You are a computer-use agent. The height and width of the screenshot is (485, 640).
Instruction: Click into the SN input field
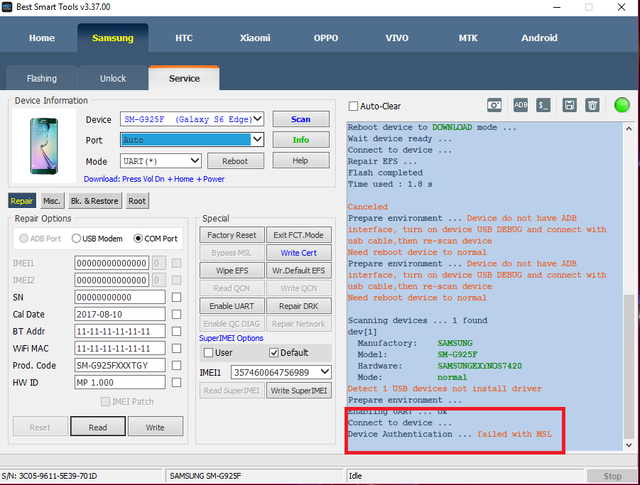click(x=120, y=297)
